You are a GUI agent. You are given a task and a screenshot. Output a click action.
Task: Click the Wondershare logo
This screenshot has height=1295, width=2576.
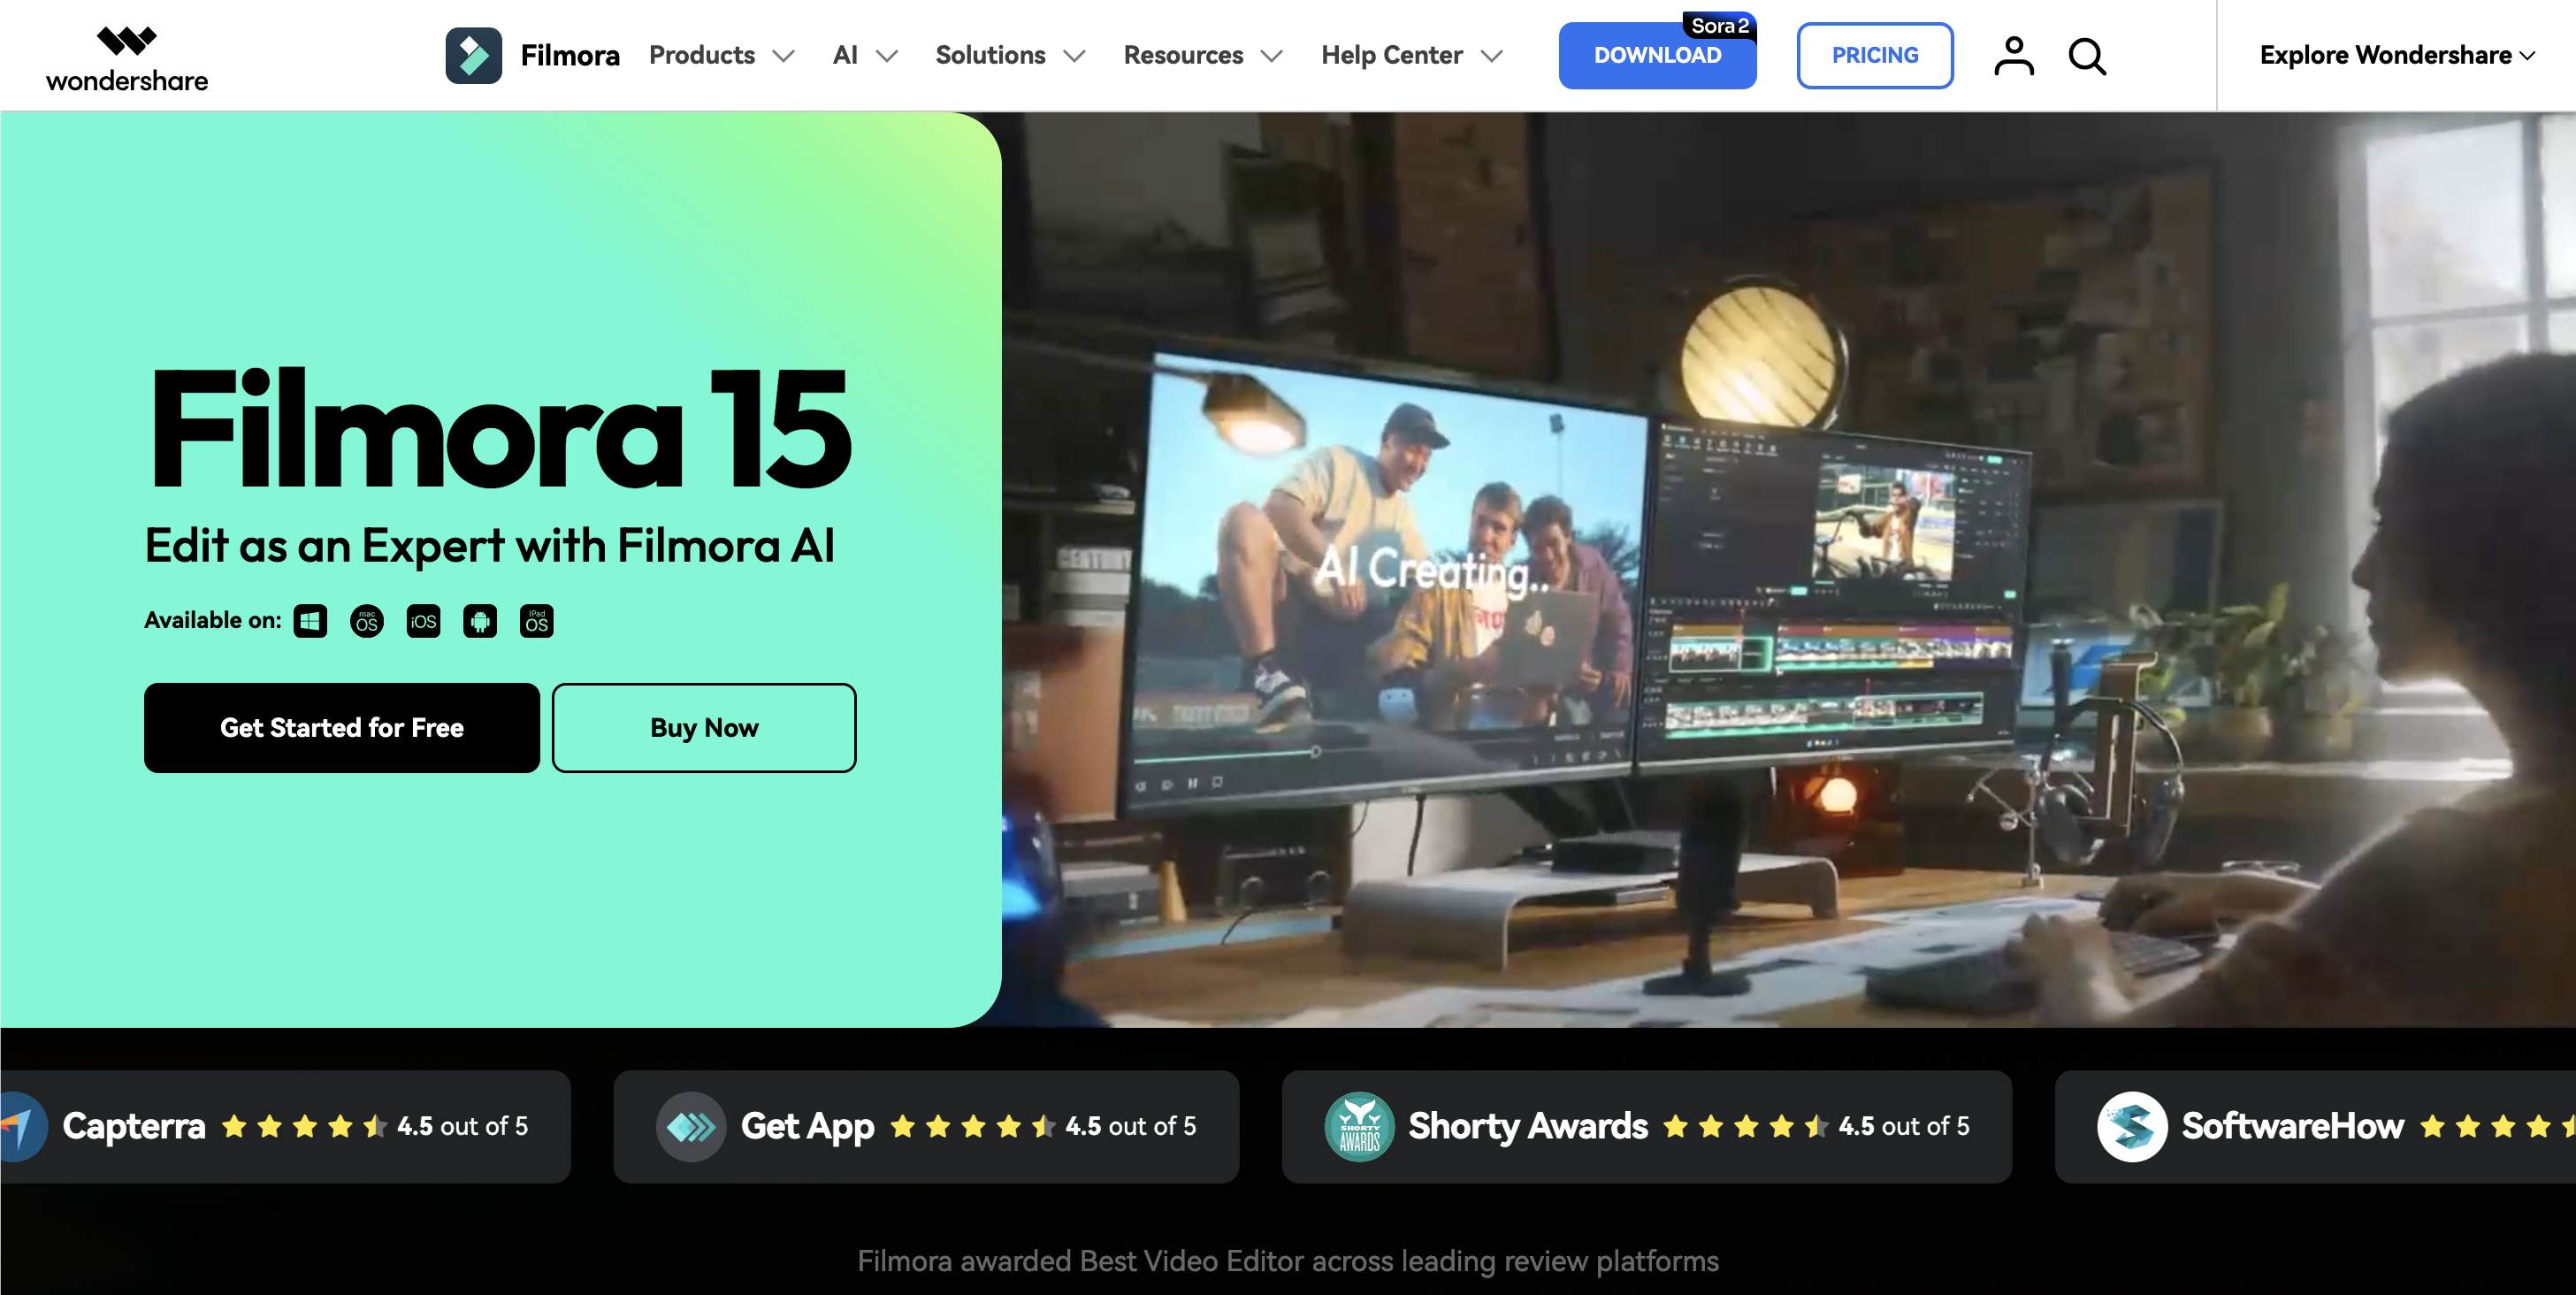pos(127,59)
